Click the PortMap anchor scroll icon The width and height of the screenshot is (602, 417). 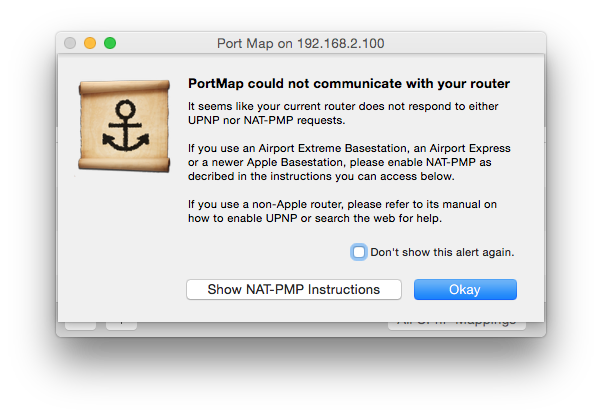point(124,126)
